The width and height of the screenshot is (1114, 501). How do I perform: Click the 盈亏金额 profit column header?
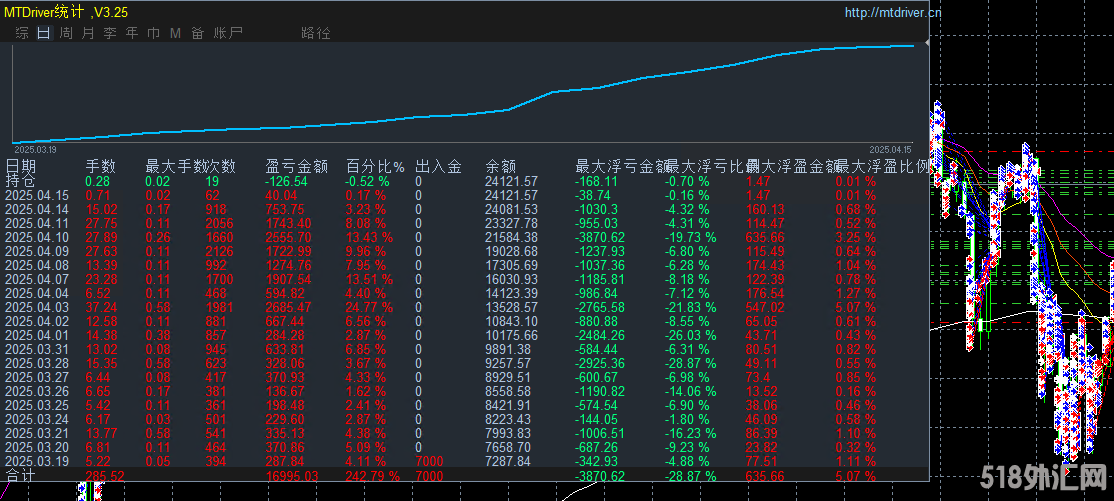tap(296, 166)
